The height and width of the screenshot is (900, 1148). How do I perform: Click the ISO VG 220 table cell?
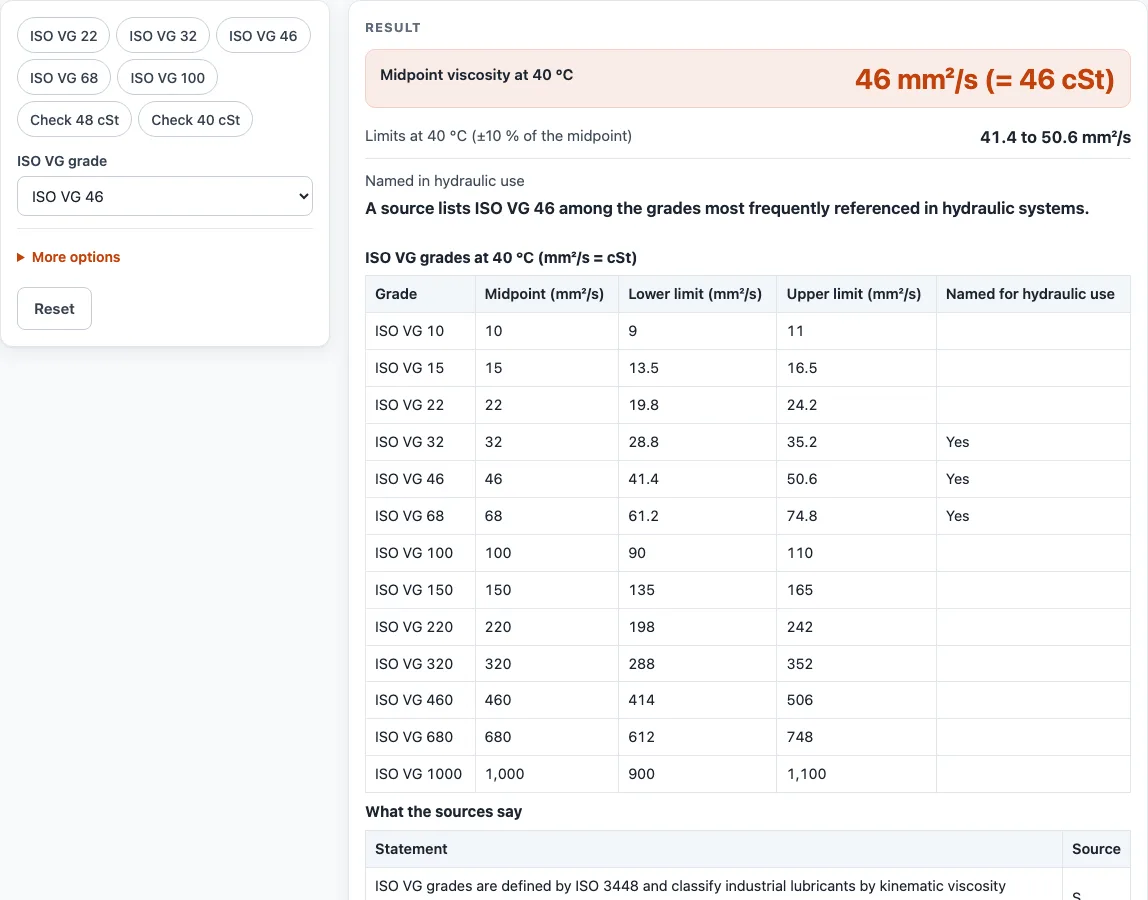420,627
